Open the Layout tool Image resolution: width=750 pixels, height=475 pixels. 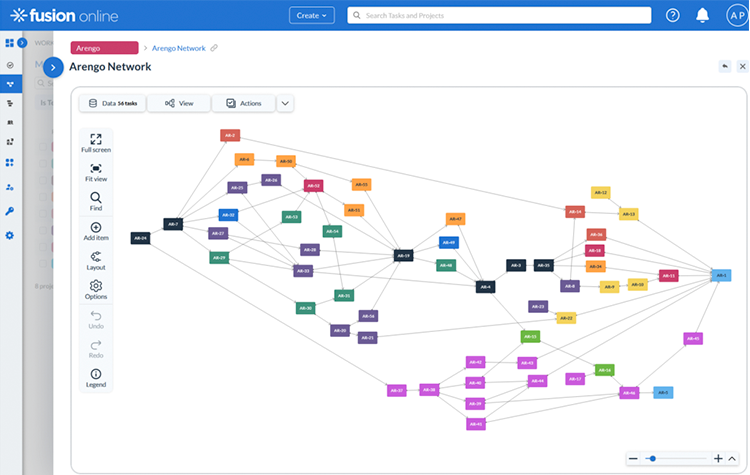[x=96, y=261]
